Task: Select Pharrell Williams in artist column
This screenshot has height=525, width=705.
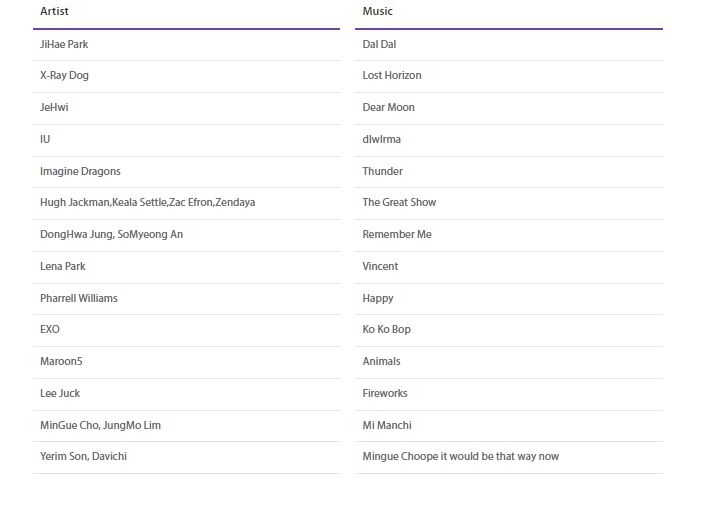Action: [x=78, y=298]
